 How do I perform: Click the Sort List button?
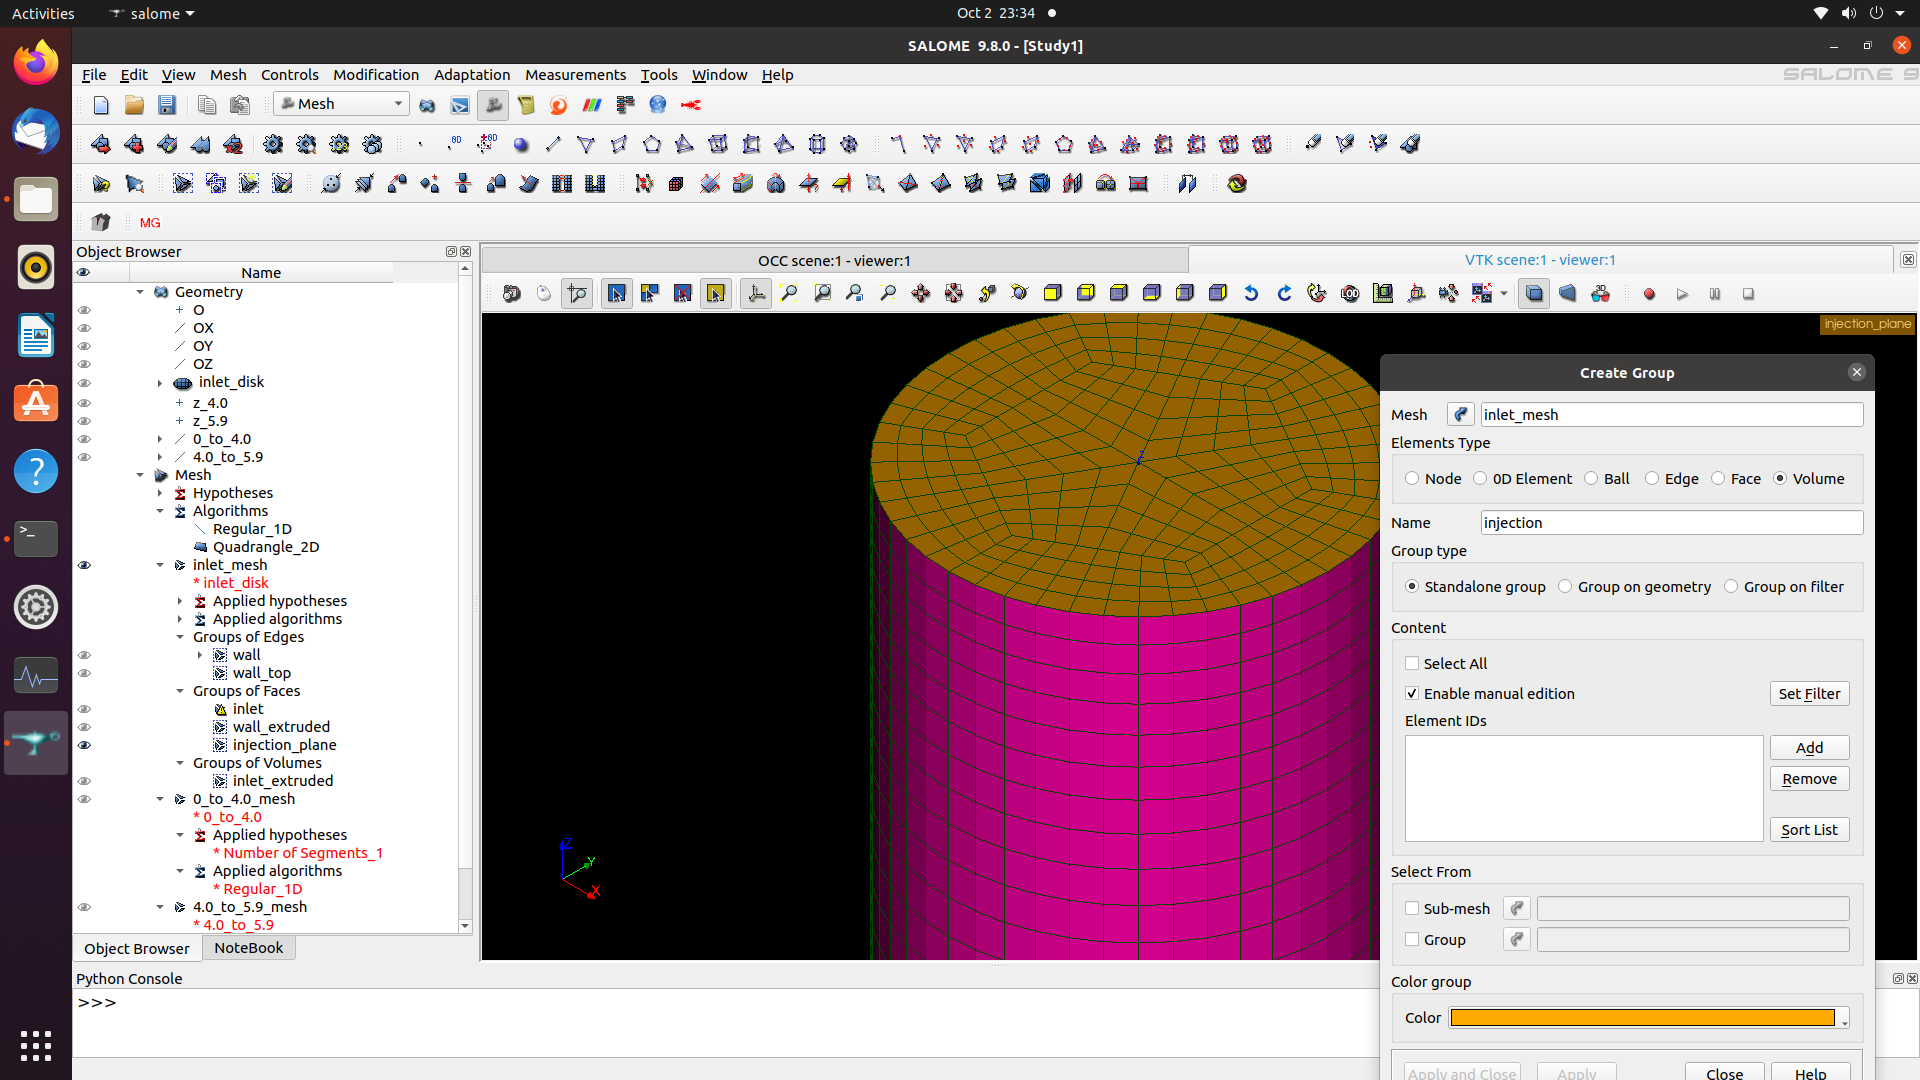(1808, 830)
